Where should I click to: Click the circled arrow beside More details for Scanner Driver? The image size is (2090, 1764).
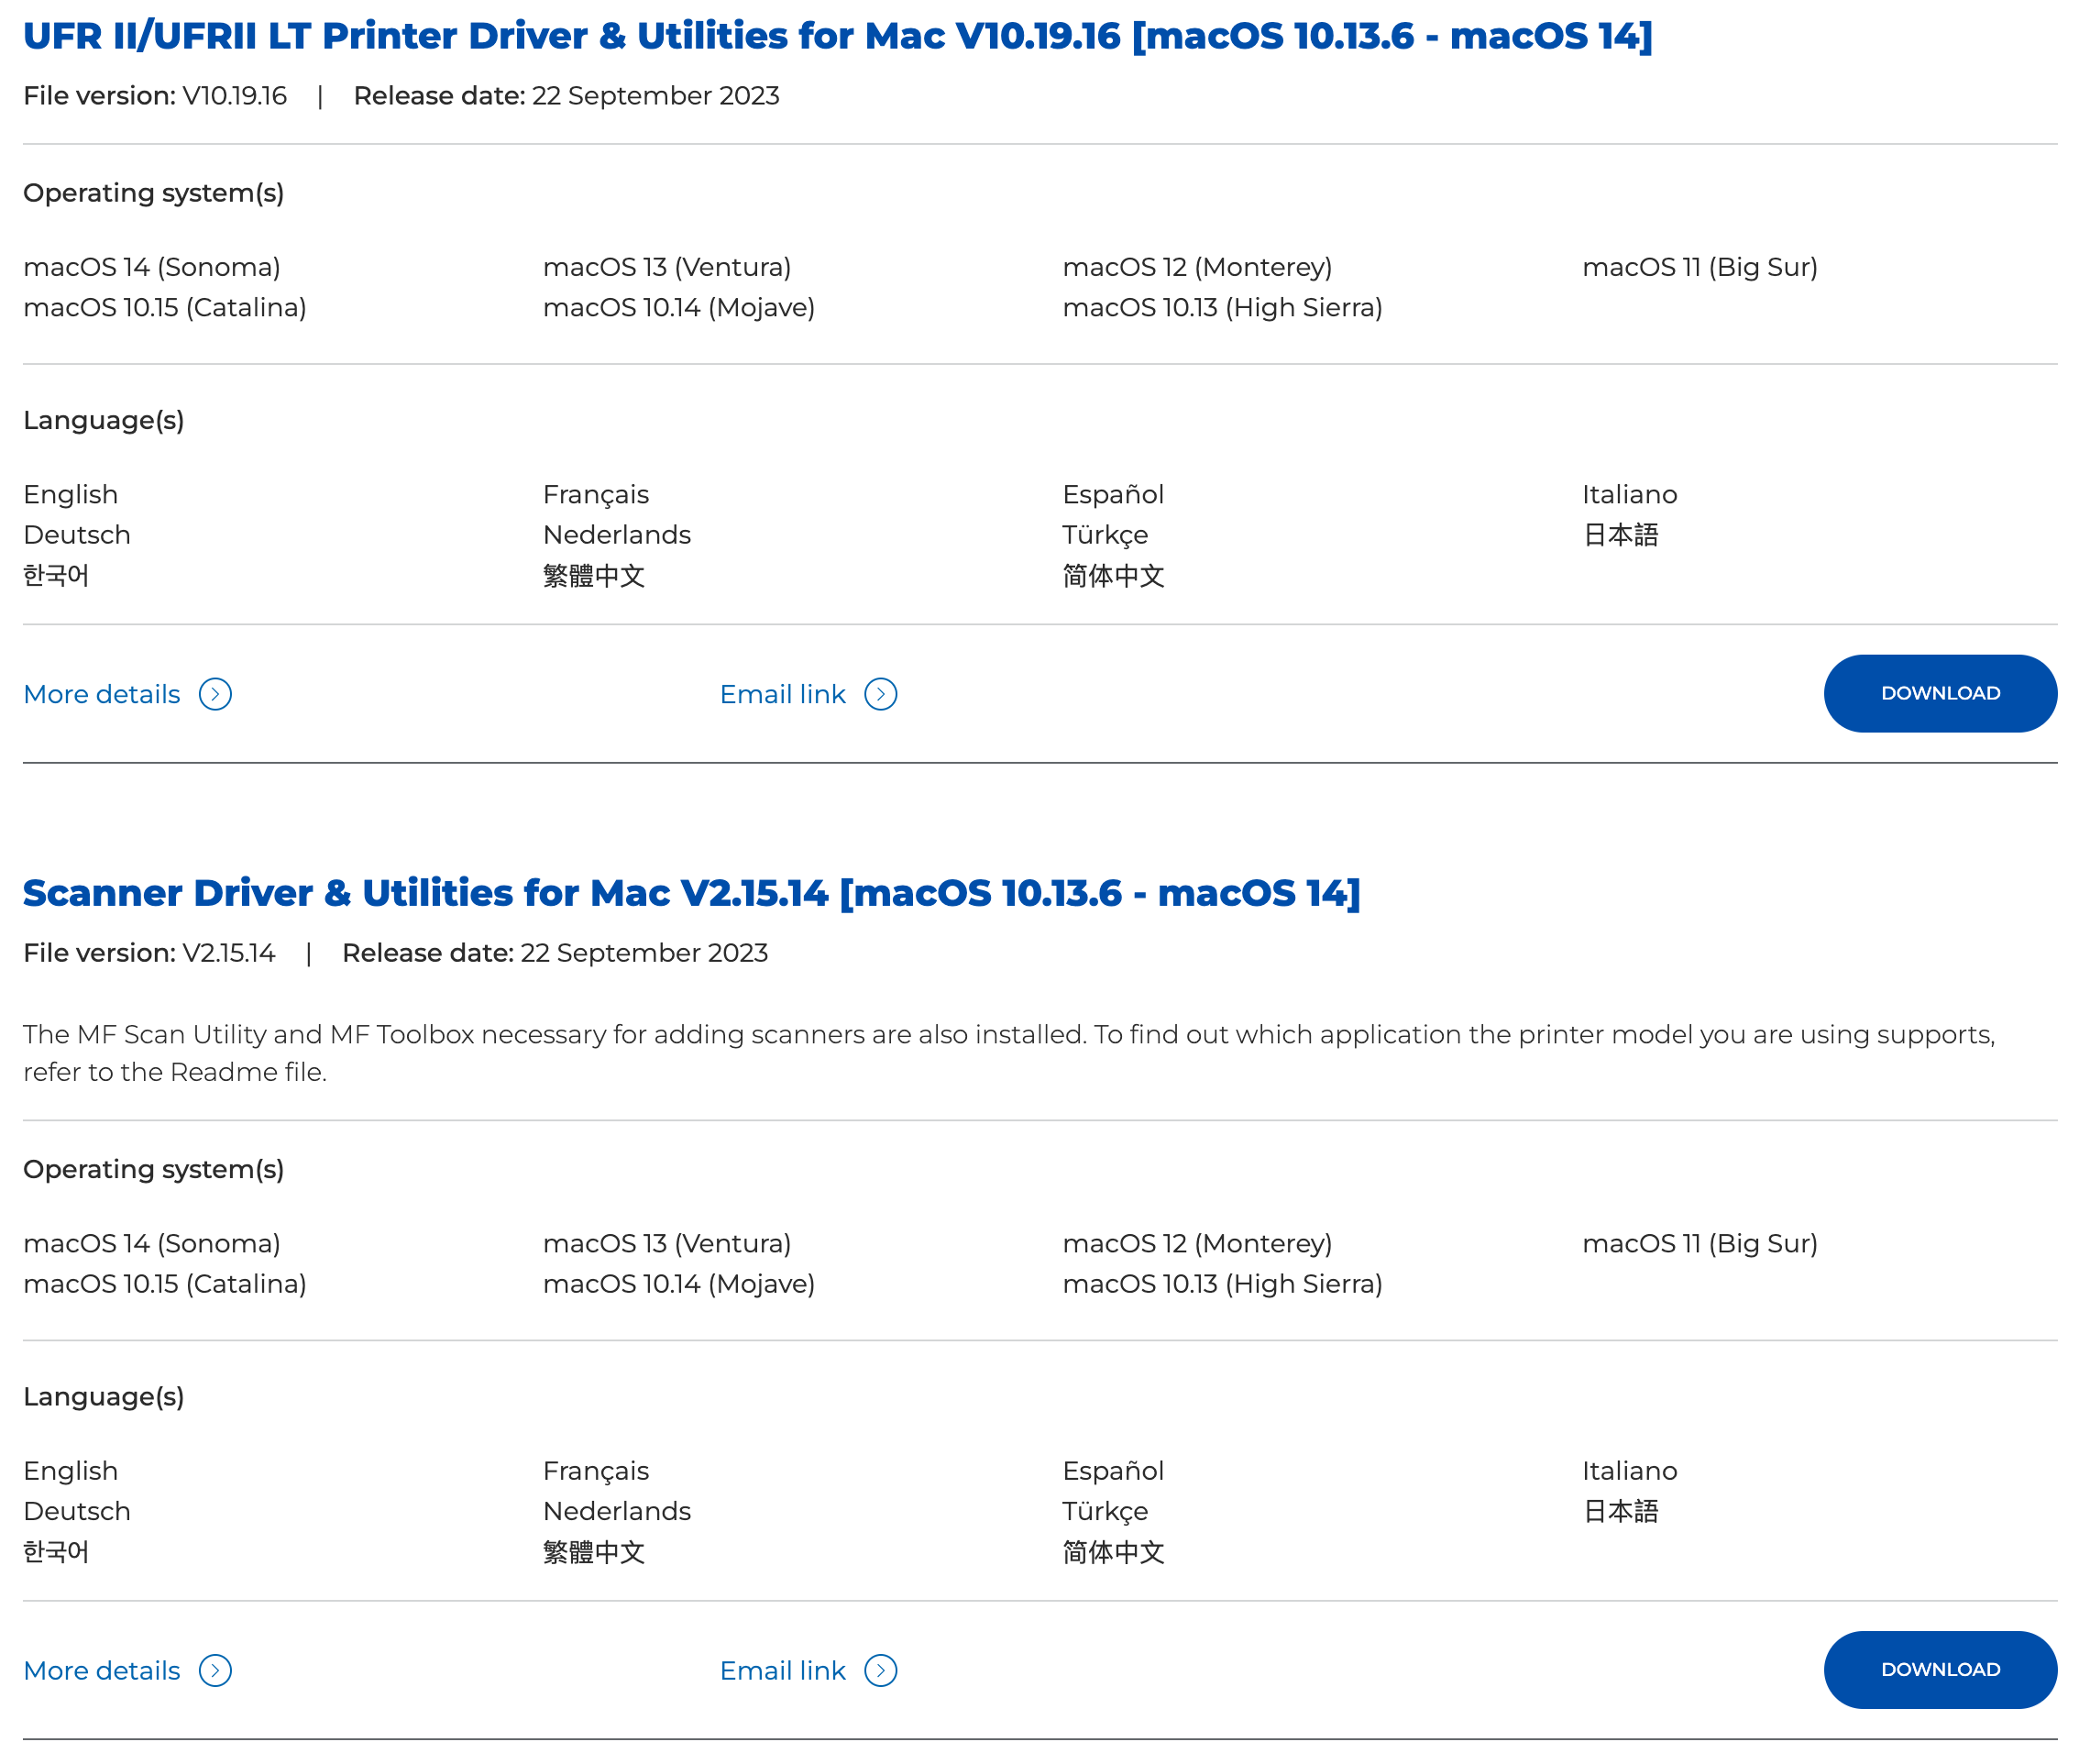(215, 1670)
